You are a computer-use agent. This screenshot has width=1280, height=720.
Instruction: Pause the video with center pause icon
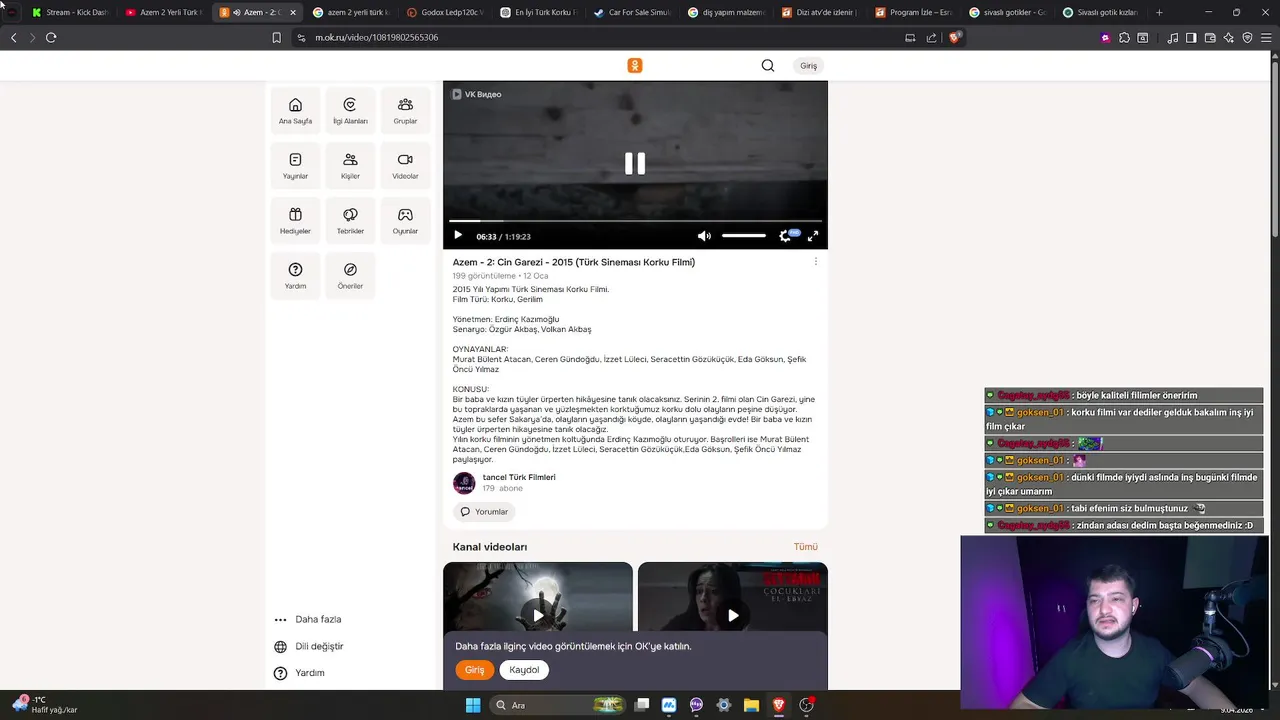point(635,163)
